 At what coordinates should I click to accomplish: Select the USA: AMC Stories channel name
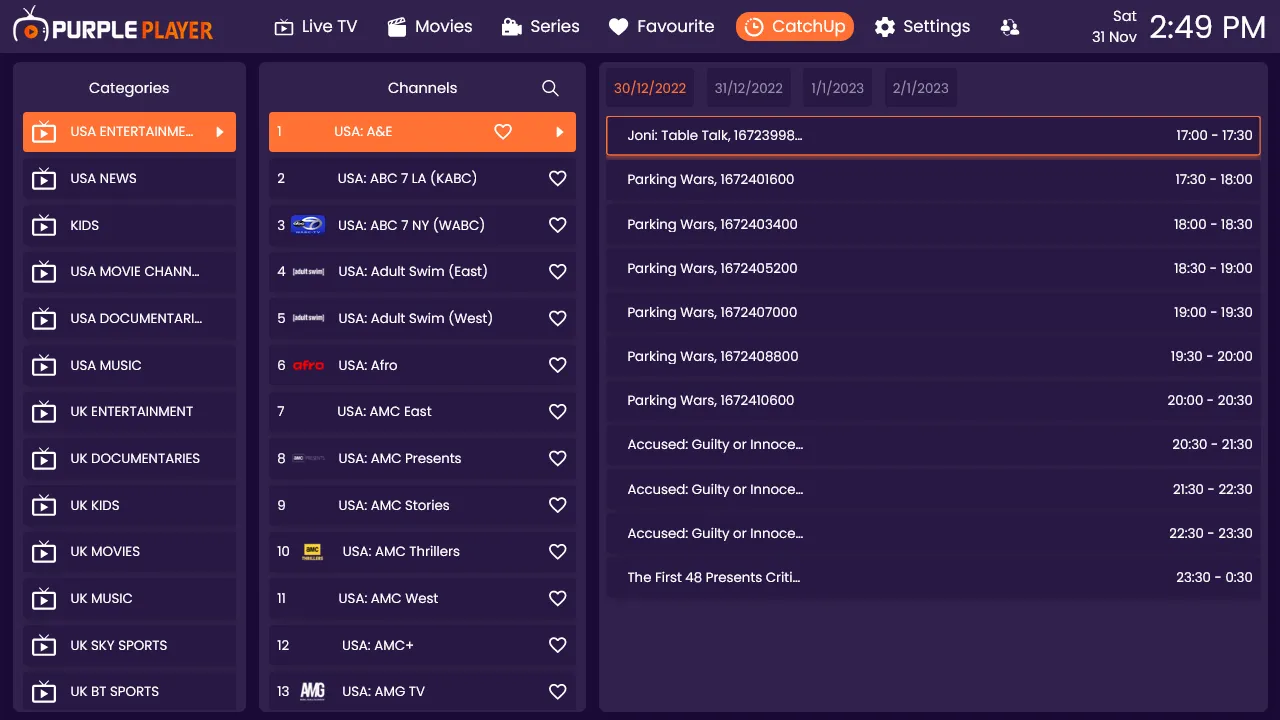pos(394,505)
